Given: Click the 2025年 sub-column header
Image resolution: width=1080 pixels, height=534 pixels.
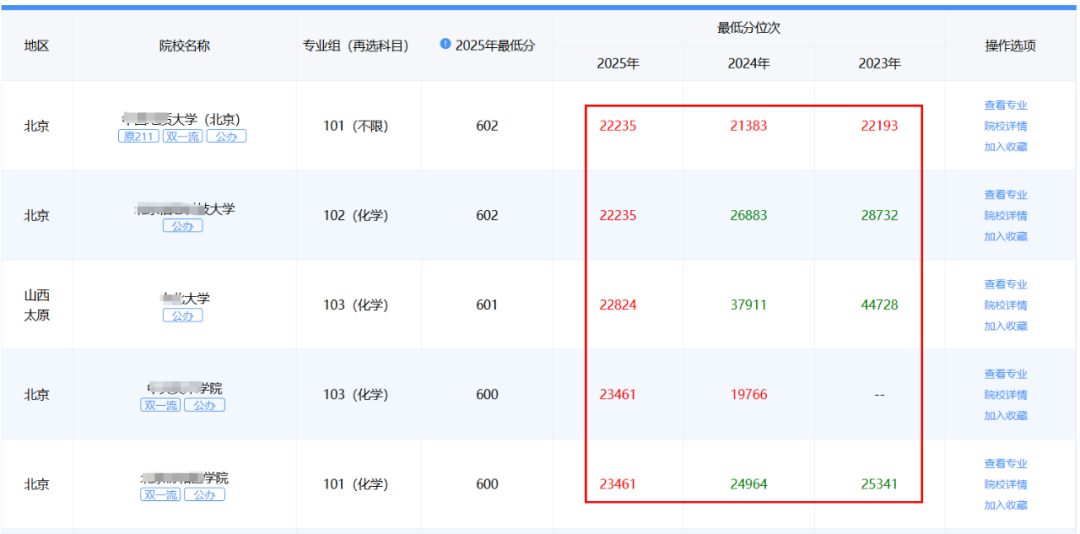Looking at the screenshot, I should tap(618, 63).
